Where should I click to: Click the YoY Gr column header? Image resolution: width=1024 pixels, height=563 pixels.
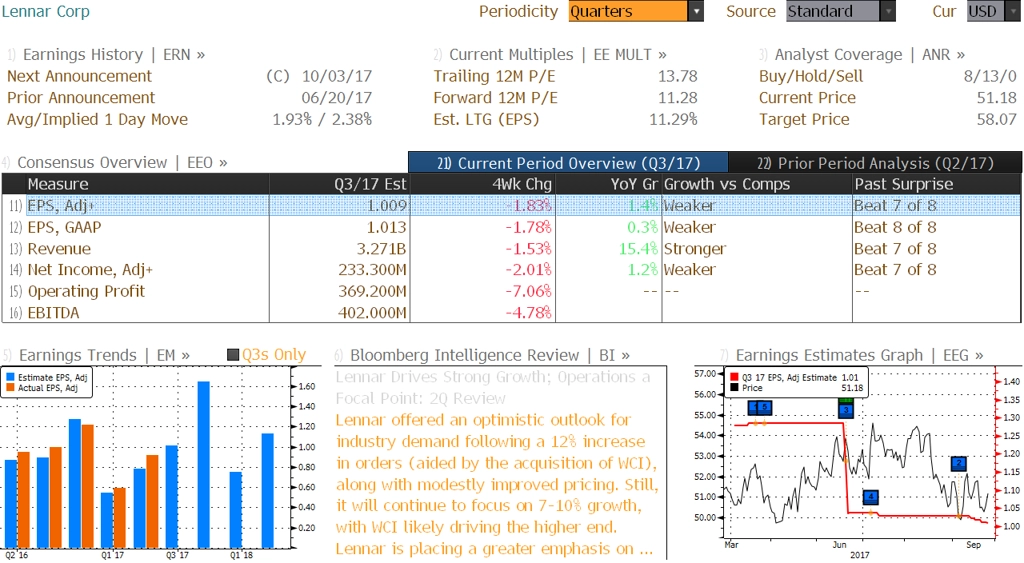pyautogui.click(x=608, y=184)
